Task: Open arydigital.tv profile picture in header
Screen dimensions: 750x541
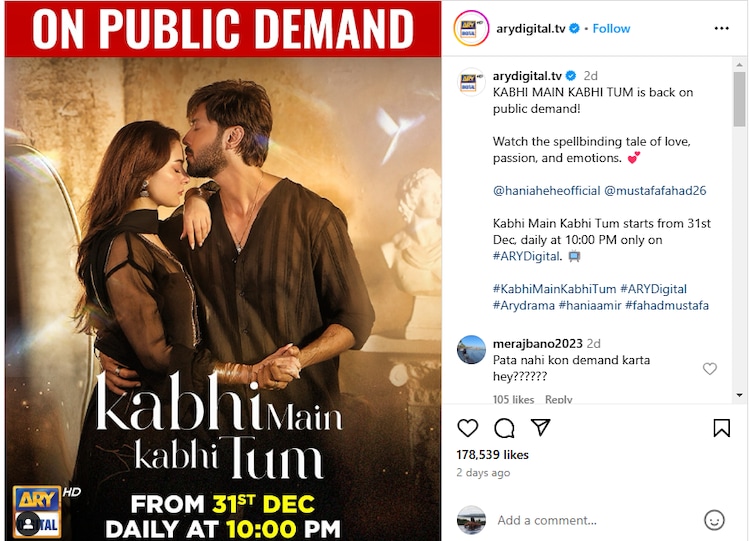Action: tap(471, 29)
